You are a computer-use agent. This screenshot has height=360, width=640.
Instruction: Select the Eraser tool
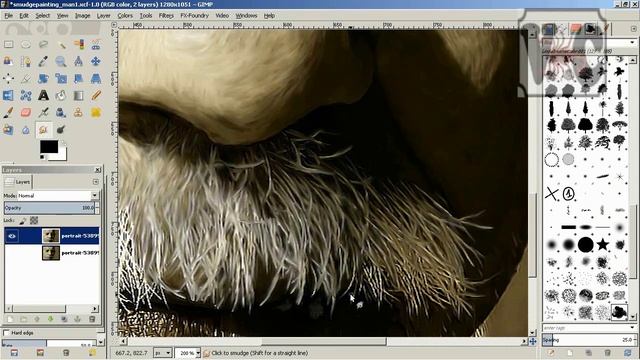(x=26, y=113)
